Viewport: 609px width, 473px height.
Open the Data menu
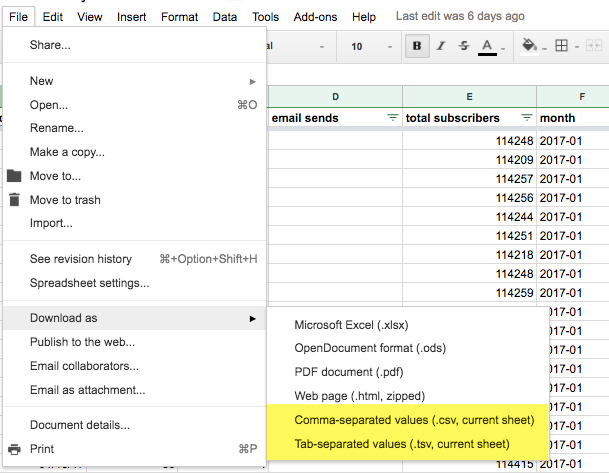pyautogui.click(x=225, y=17)
